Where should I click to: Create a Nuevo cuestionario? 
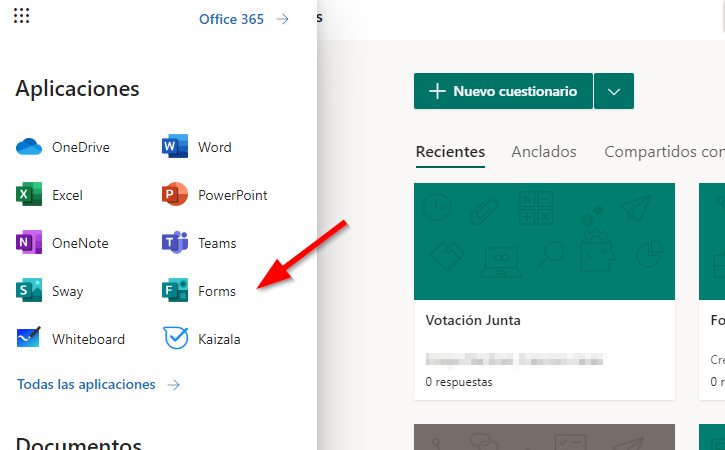503,91
